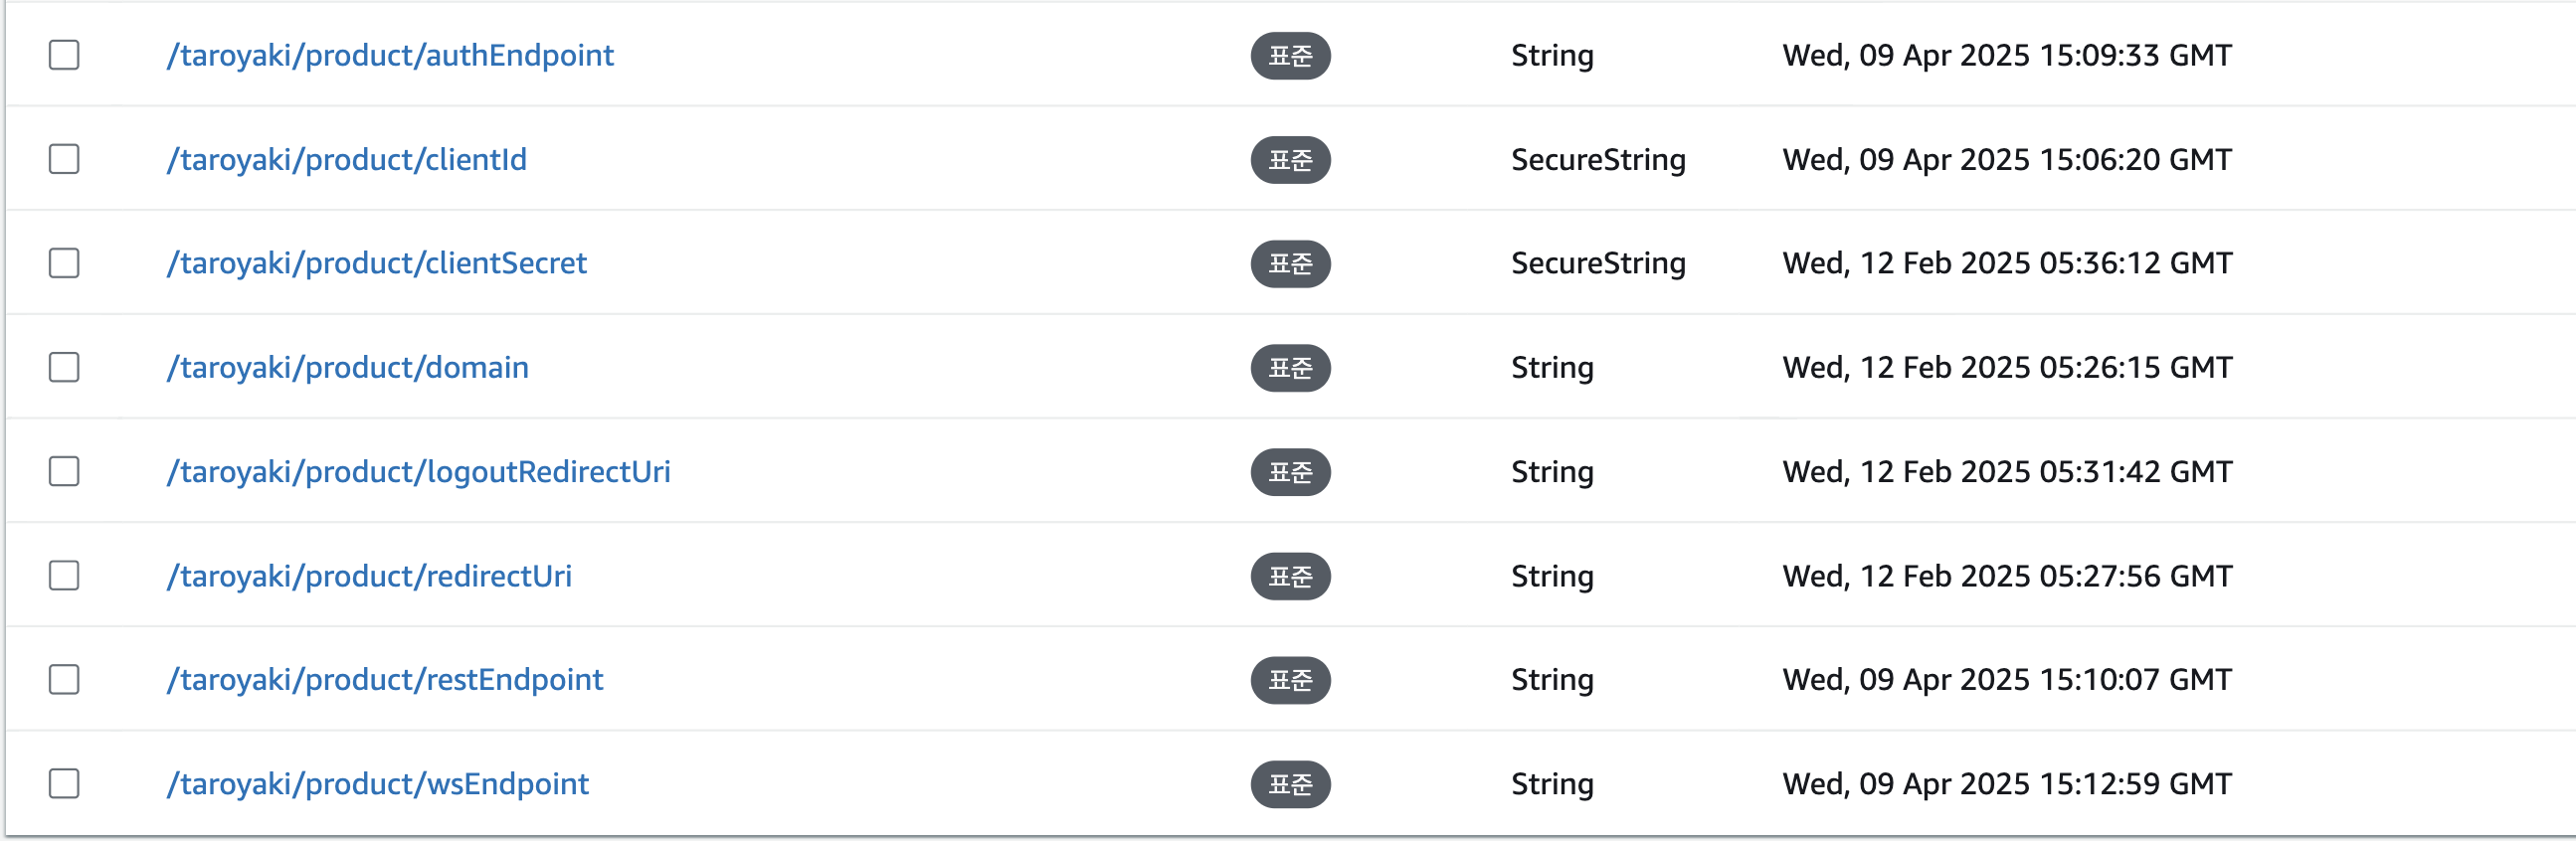Toggle the redirectUri parameter checkbox
The image size is (2576, 841).
64,575
